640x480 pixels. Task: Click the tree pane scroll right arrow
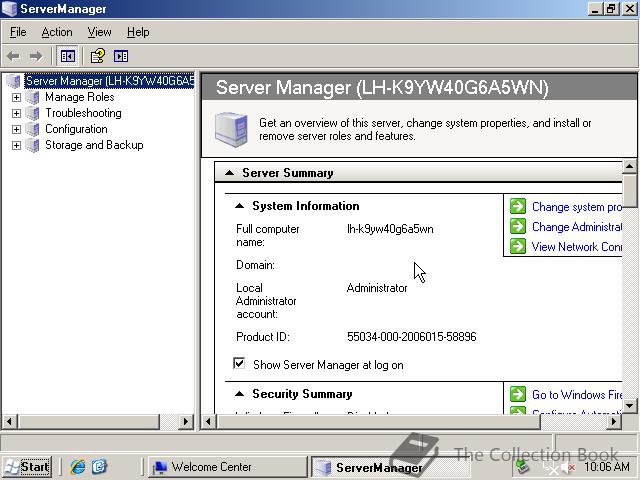186,422
